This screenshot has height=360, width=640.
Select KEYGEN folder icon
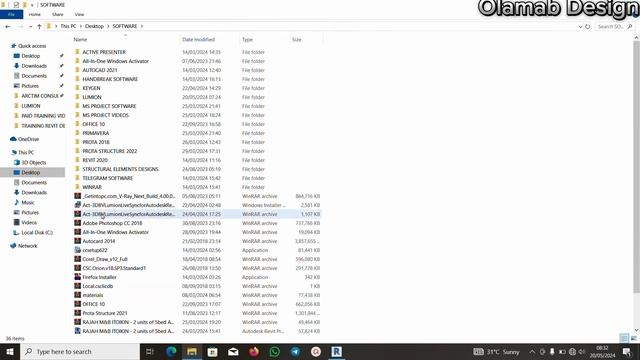coord(78,88)
